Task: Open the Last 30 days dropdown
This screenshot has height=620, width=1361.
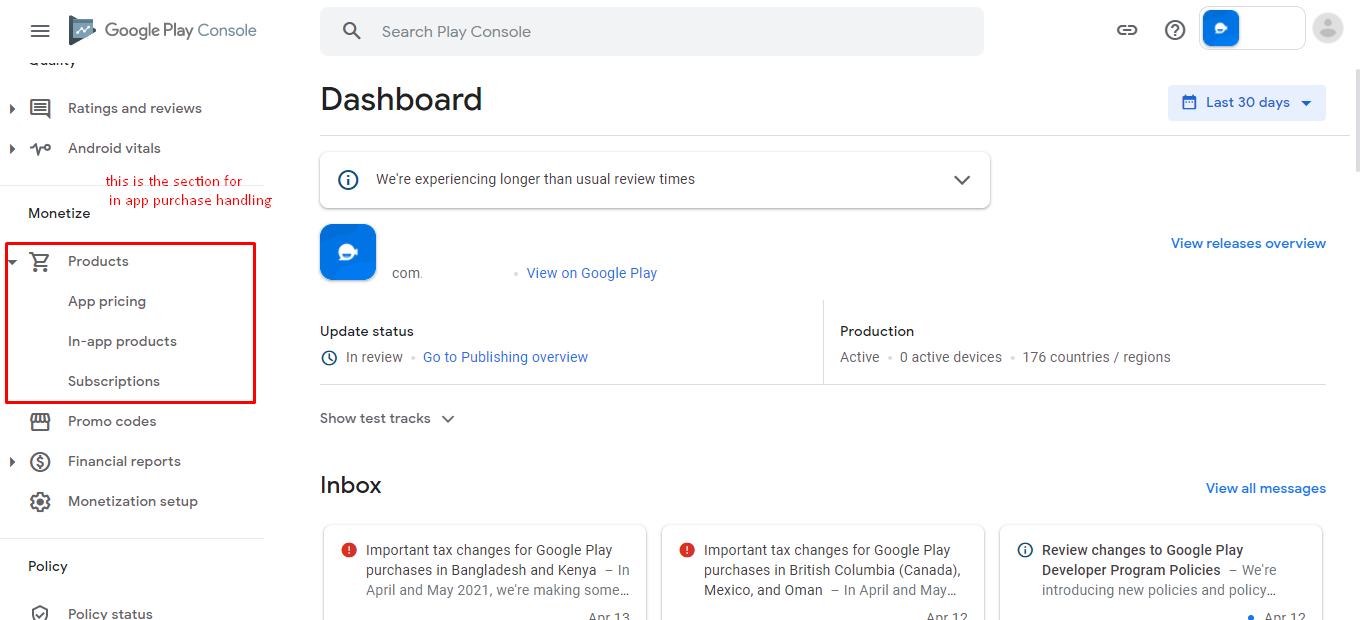Action: click(1246, 103)
